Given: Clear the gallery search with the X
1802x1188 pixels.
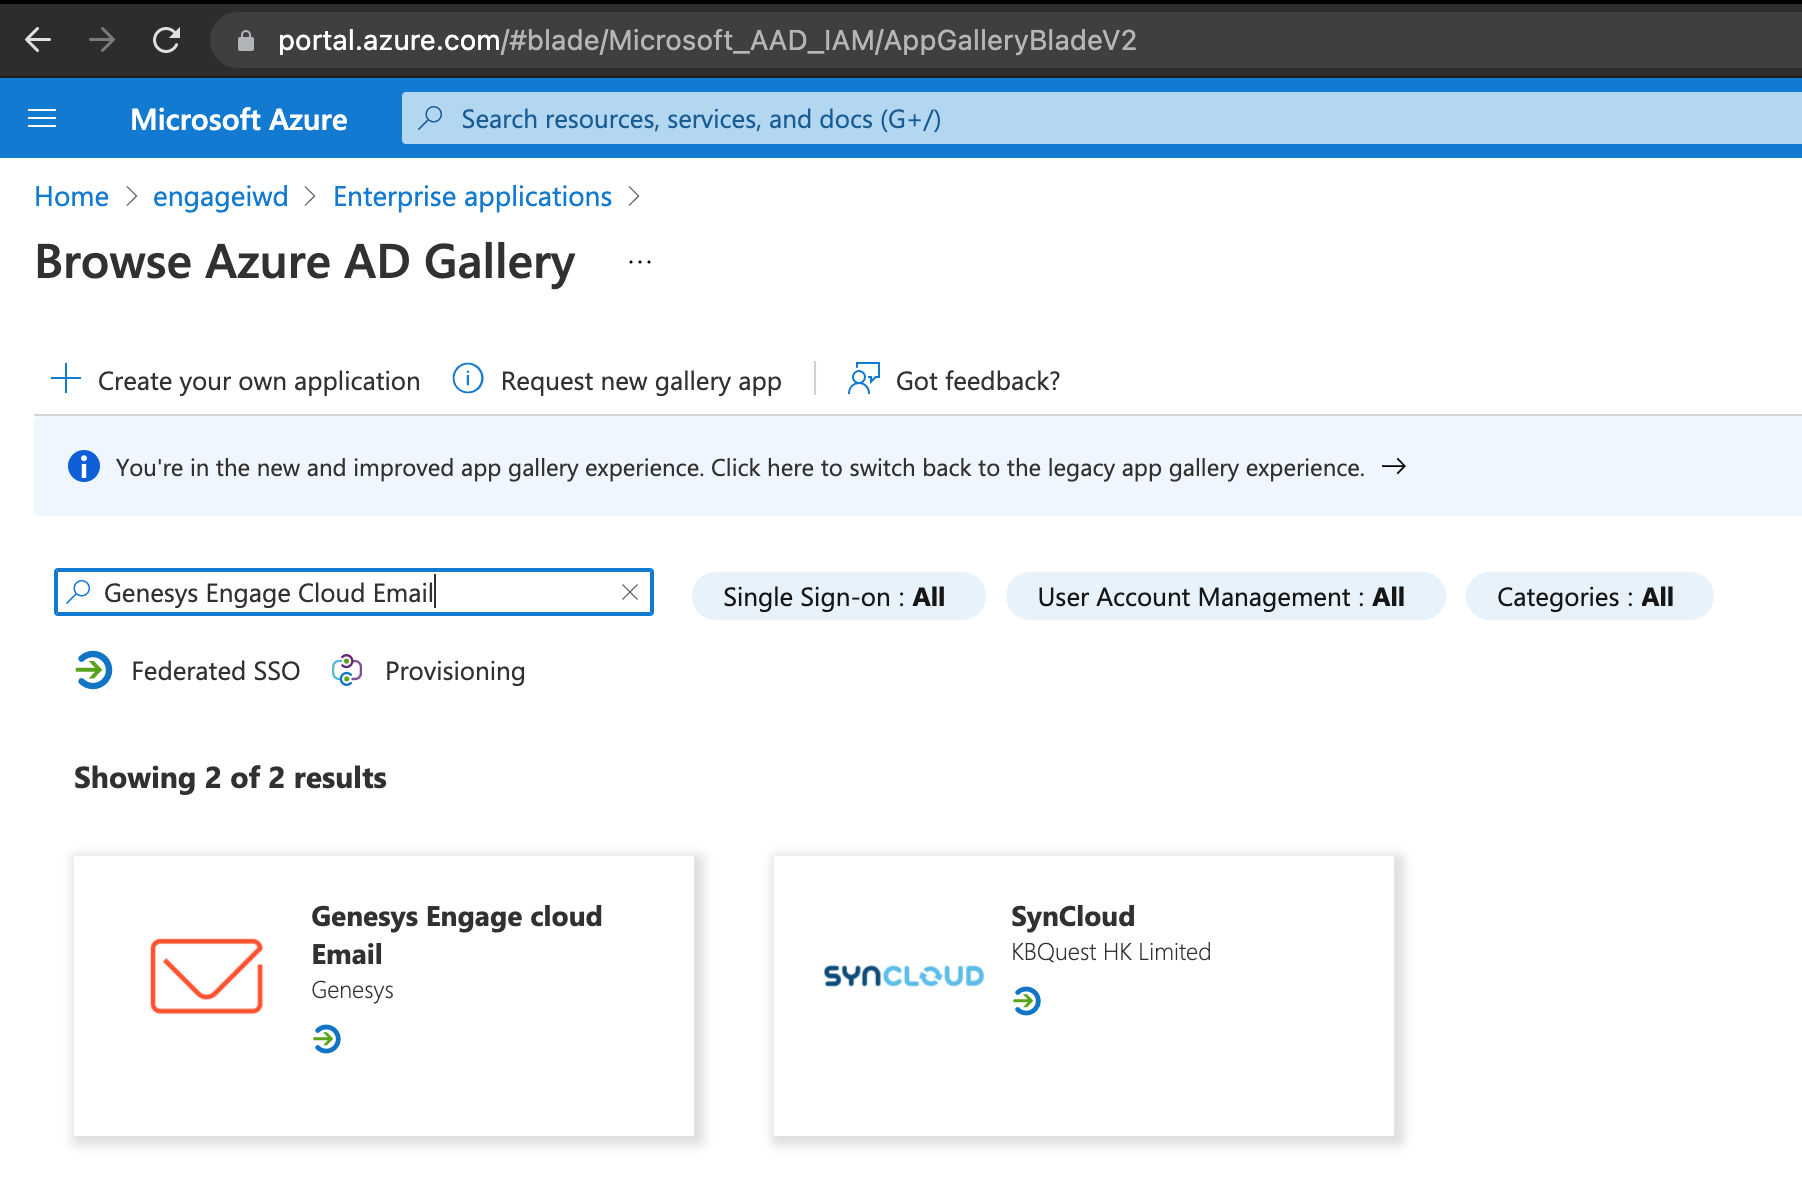Looking at the screenshot, I should click(x=630, y=592).
